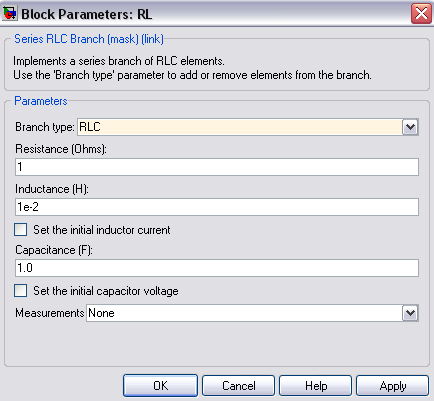Click the Inductance (H) input field
The height and width of the screenshot is (401, 434).
(x=217, y=207)
